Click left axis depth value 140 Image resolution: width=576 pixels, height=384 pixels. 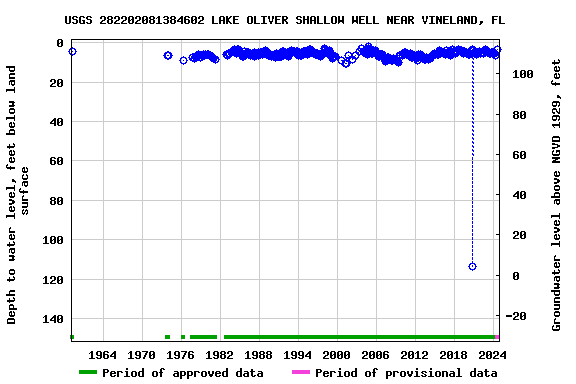(x=53, y=319)
